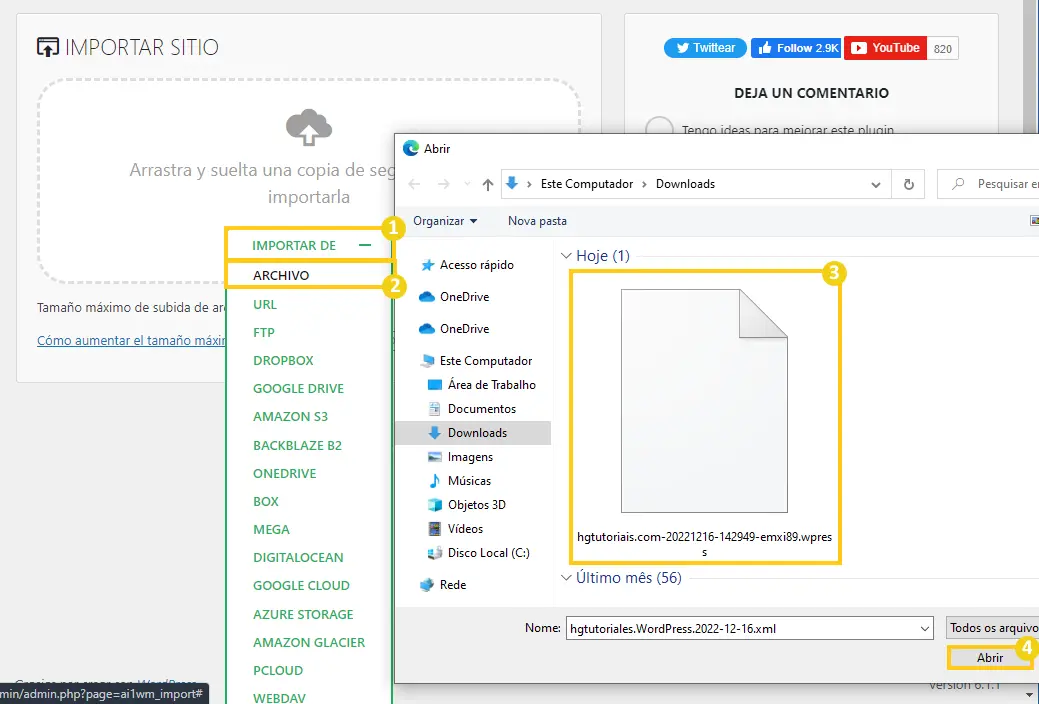Screen dimensions: 1039x704
Task: Open Imagens folder in sidebar
Action: 461,457
